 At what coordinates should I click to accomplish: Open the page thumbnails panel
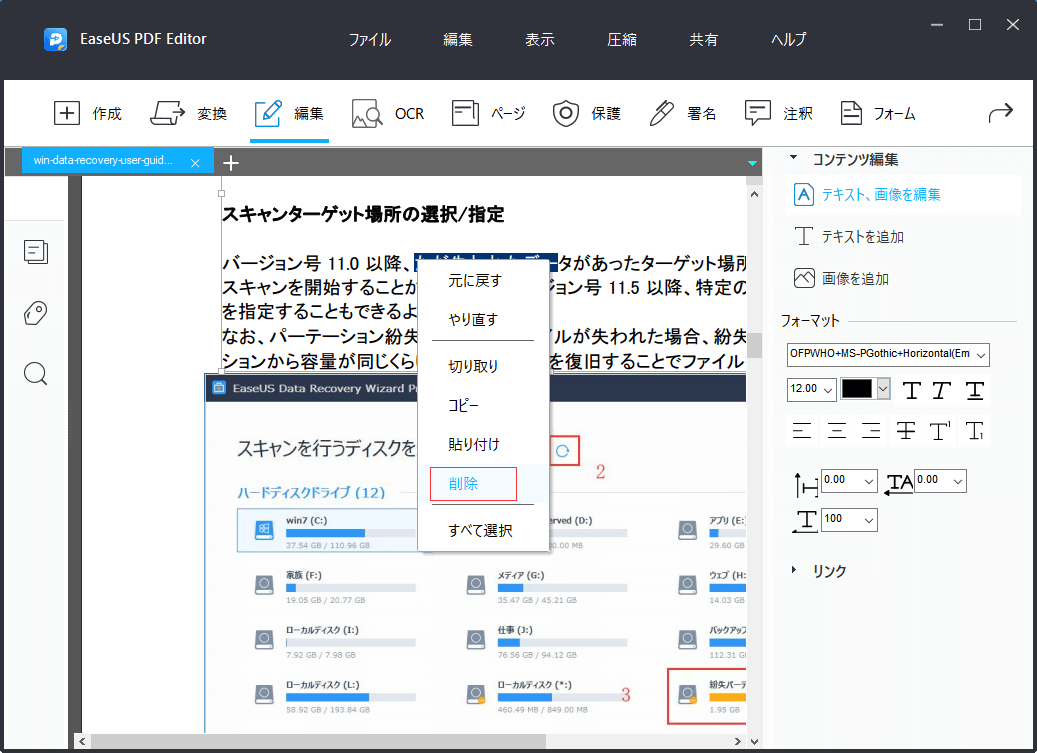pyautogui.click(x=36, y=252)
